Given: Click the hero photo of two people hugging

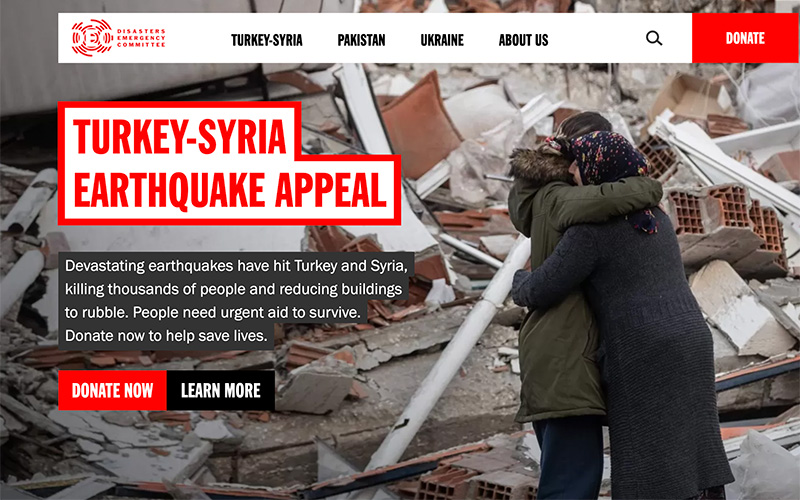Looking at the screenshot, I should 612,306.
